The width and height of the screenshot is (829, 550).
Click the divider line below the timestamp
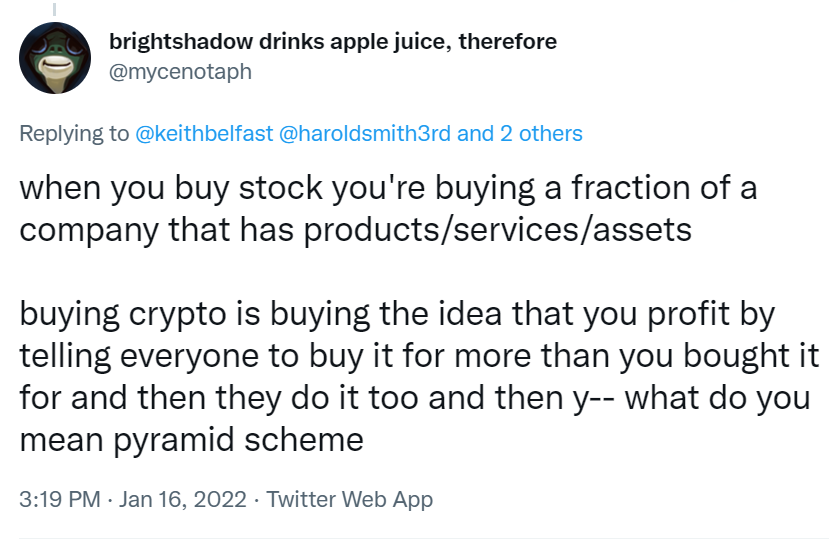[424, 539]
